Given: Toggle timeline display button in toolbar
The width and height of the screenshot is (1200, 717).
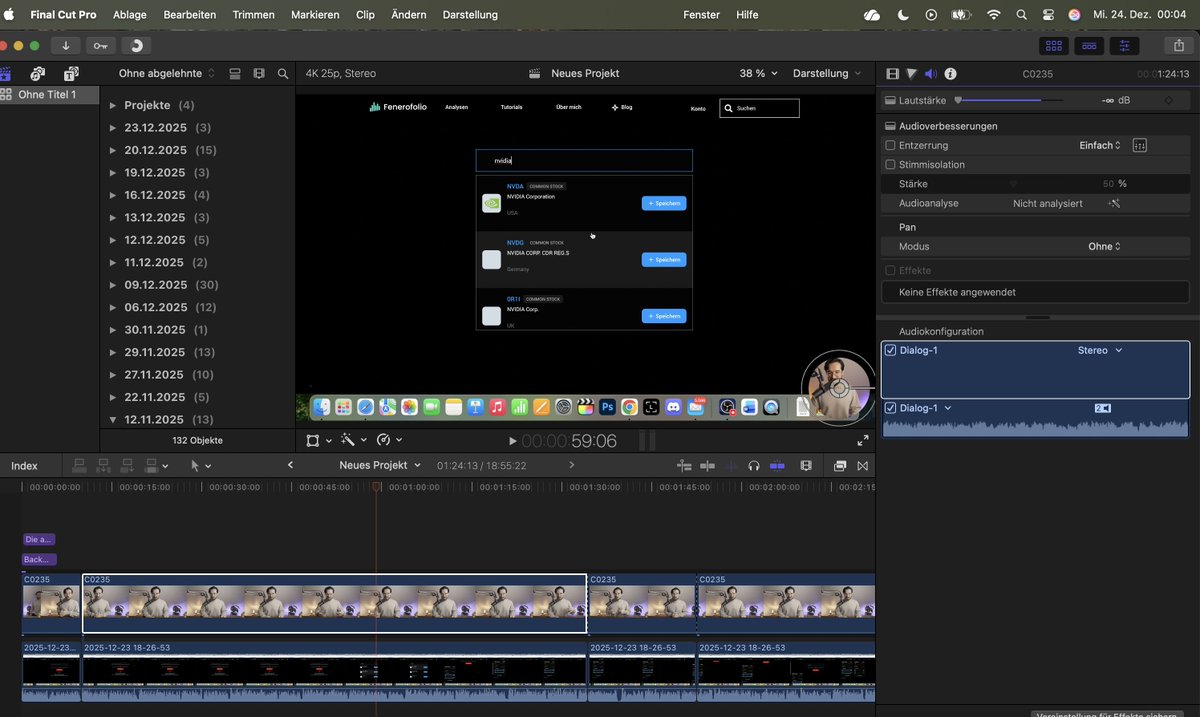Looking at the screenshot, I should 1089,45.
